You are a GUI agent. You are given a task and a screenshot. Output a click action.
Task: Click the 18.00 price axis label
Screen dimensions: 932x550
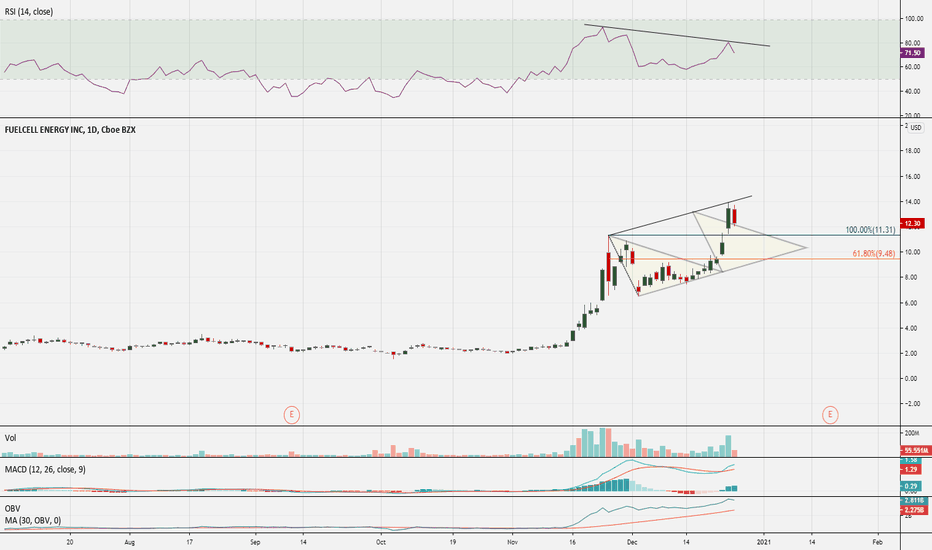coord(912,151)
